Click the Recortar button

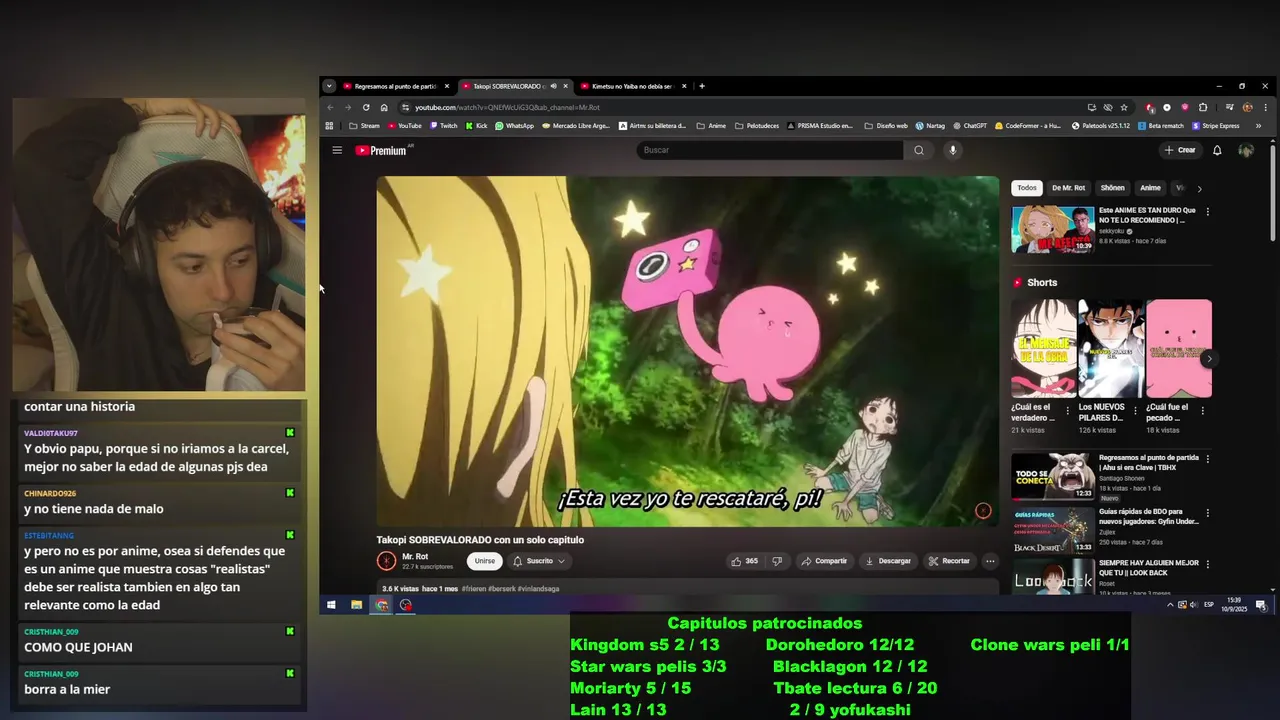948,561
